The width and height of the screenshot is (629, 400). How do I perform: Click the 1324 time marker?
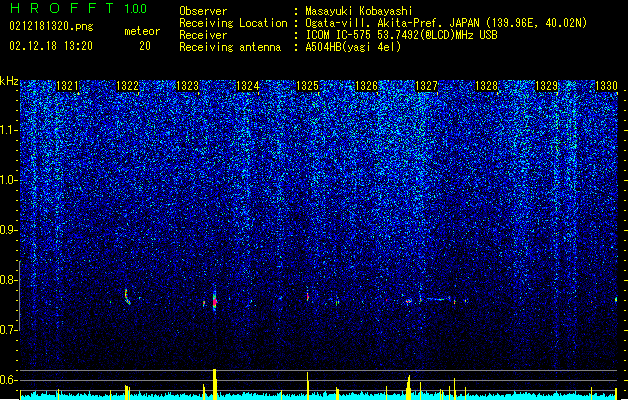248,86
